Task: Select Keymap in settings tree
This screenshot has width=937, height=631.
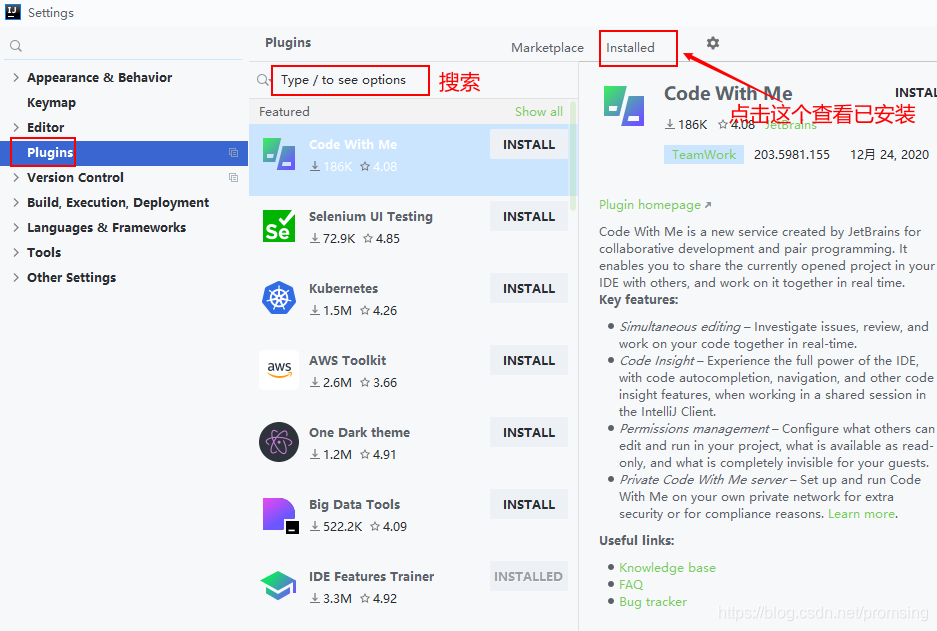Action: (x=51, y=103)
